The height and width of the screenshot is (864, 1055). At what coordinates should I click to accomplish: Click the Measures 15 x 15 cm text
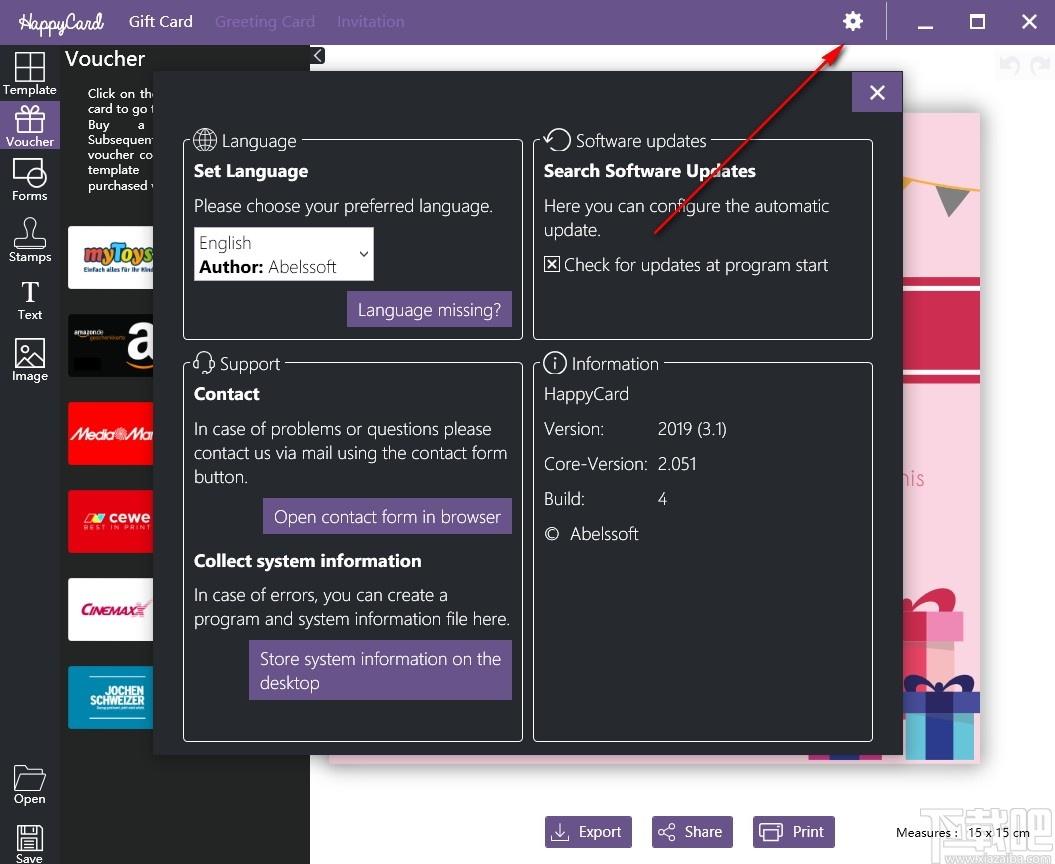(x=963, y=832)
